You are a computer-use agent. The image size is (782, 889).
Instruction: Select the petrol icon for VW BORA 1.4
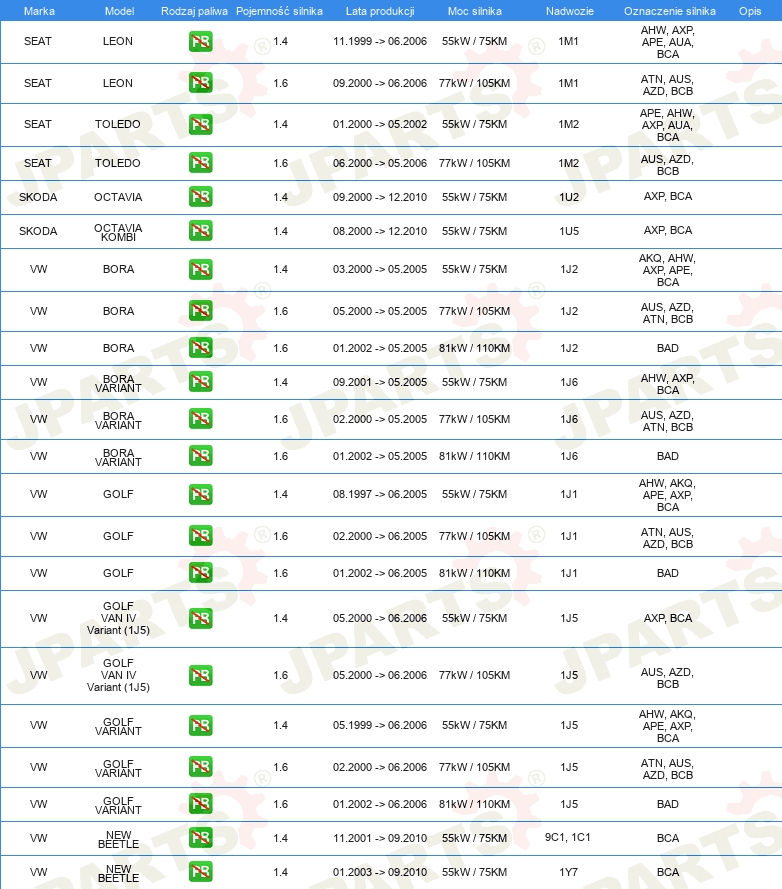click(201, 269)
